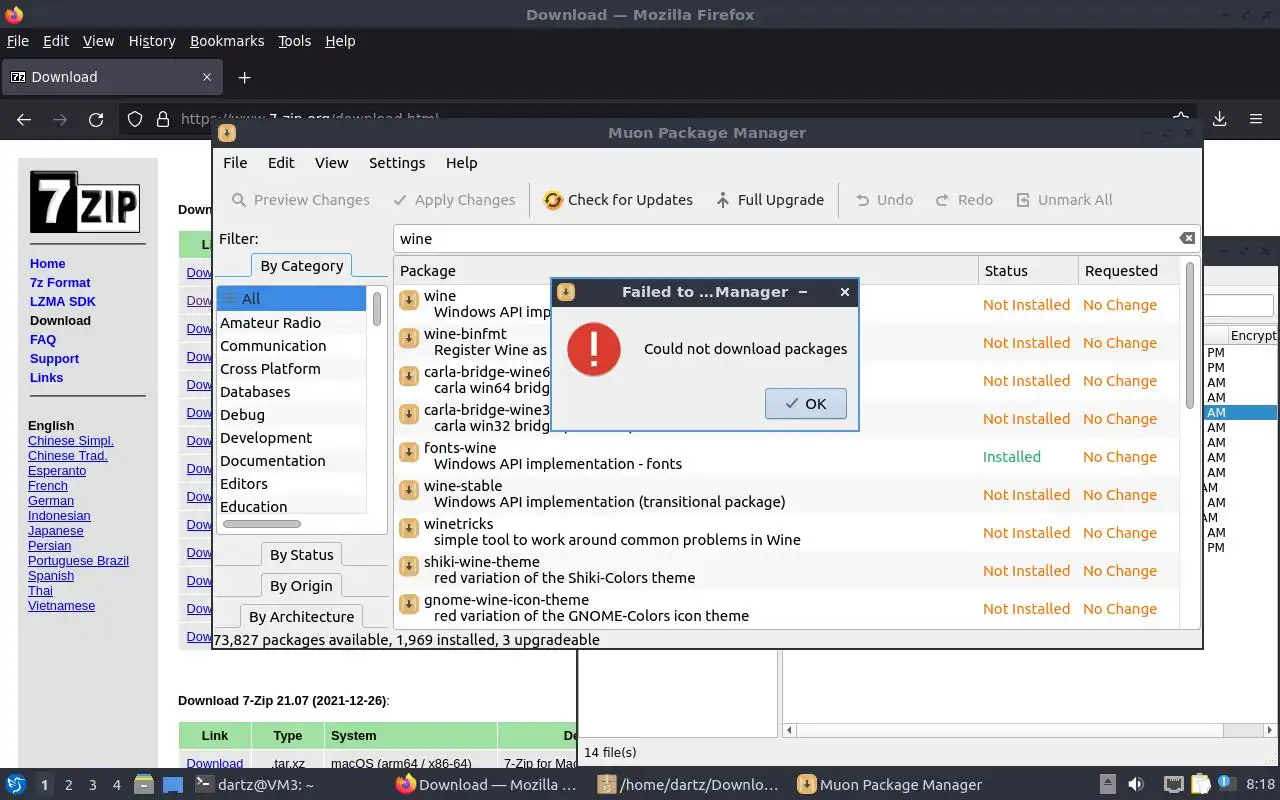Select the Databases category
1280x800 pixels.
pos(292,392)
